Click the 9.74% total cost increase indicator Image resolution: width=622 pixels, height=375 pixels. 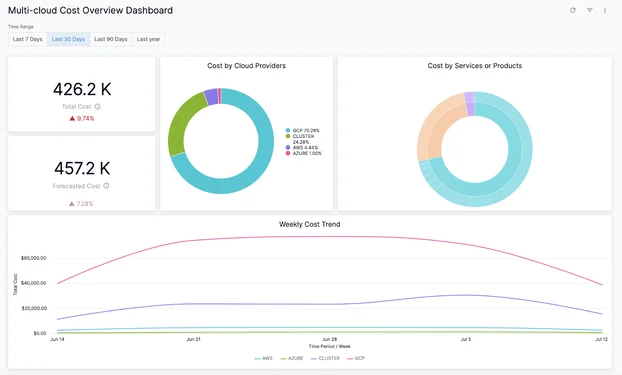82,118
